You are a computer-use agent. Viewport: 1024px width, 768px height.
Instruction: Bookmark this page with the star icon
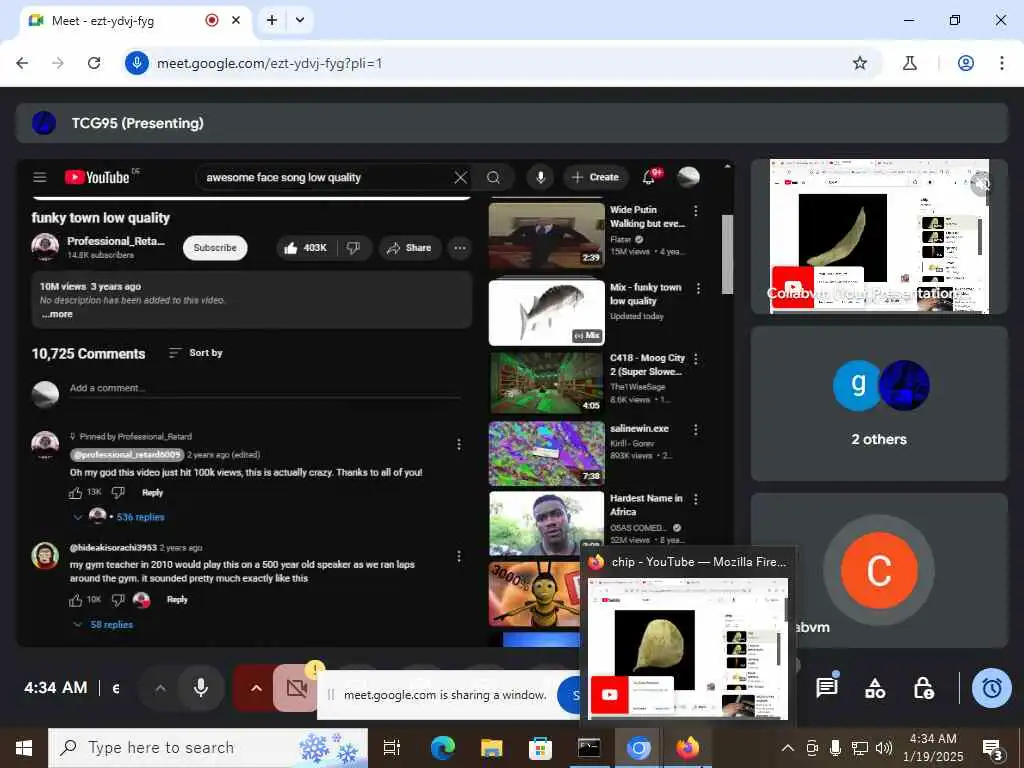[859, 63]
